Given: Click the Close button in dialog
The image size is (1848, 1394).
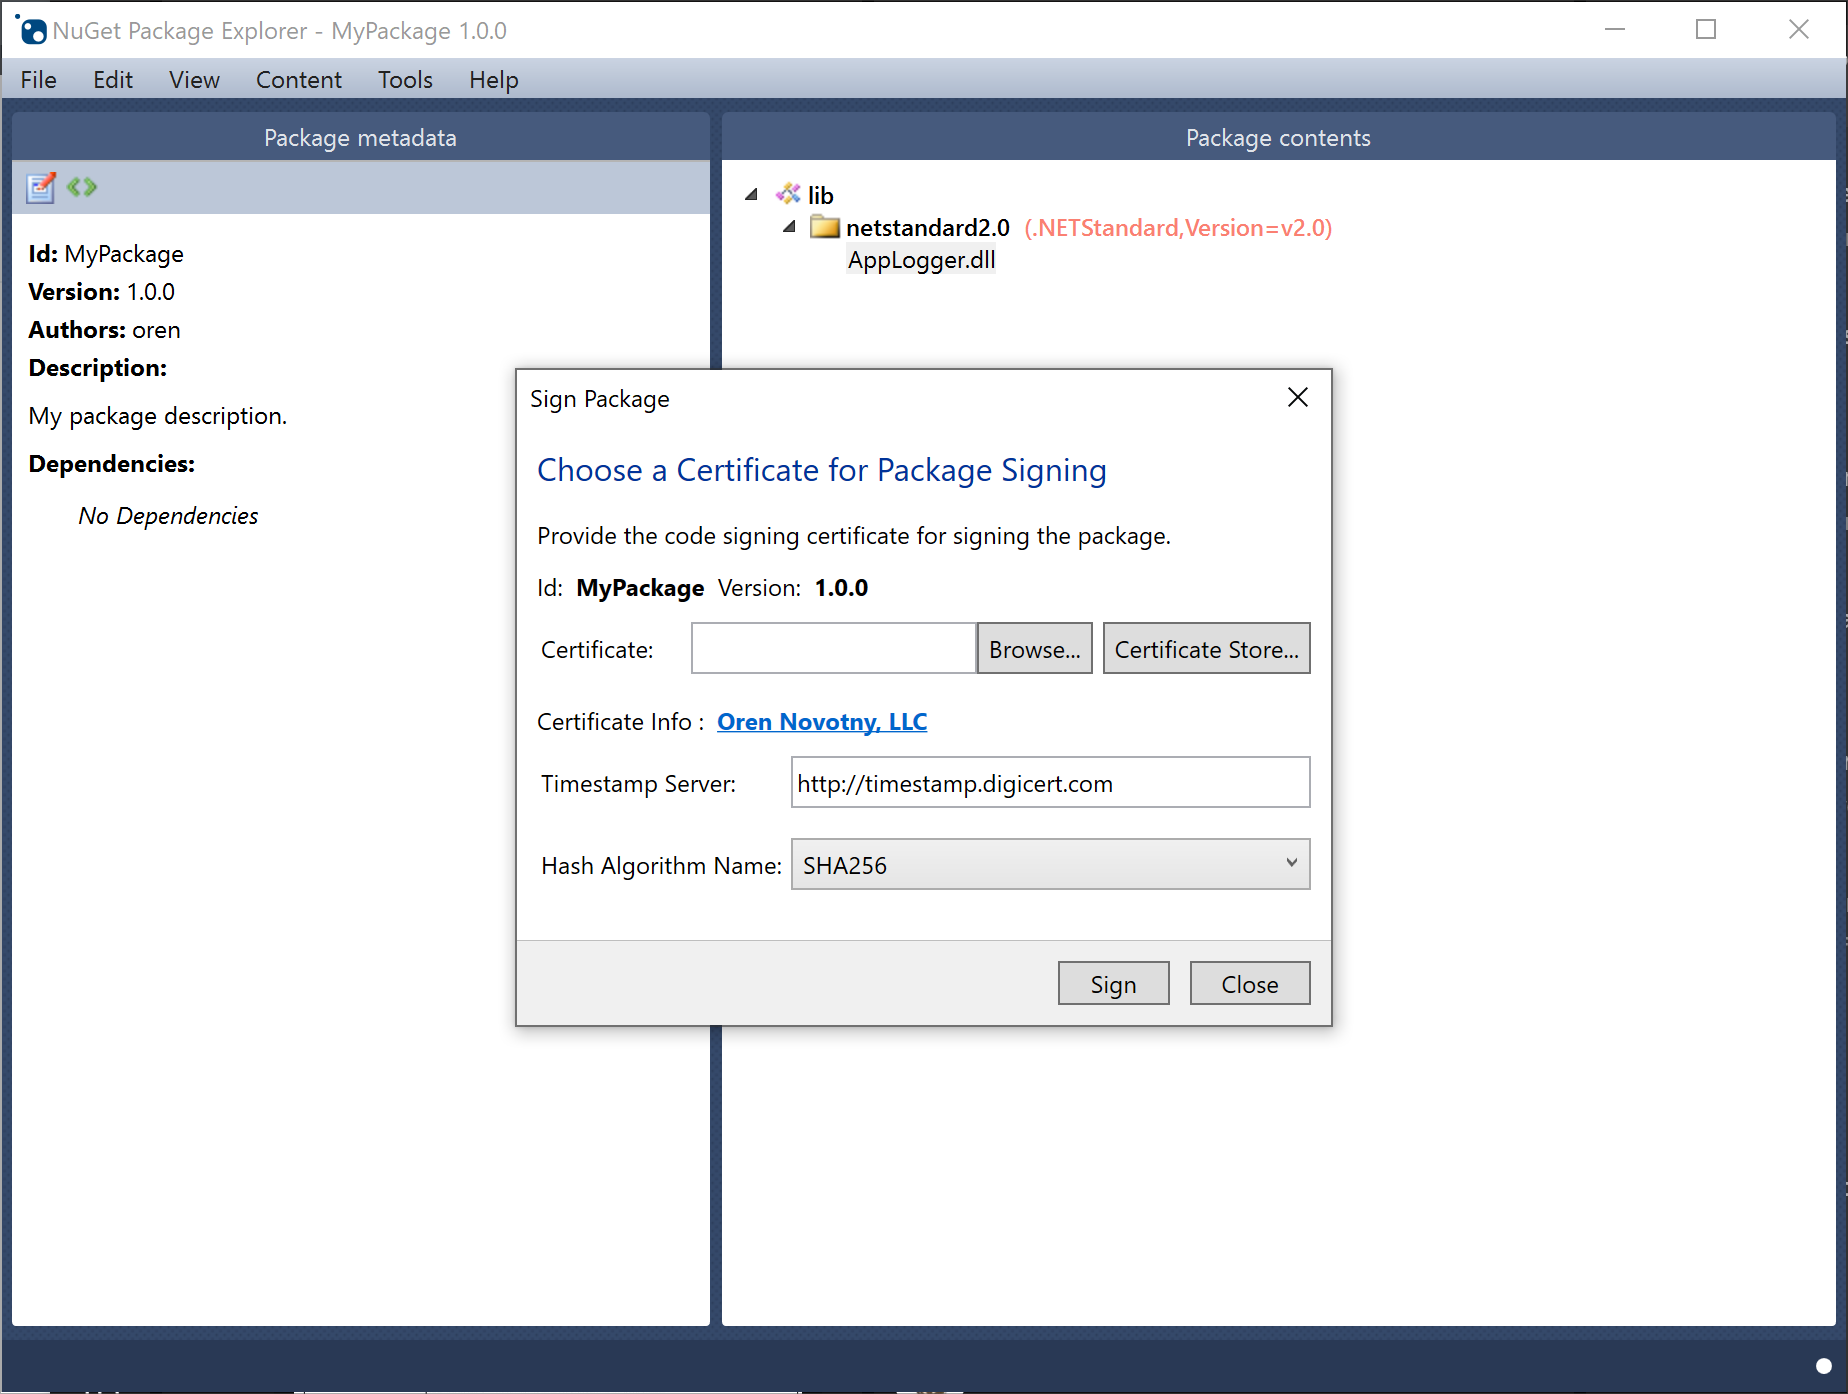Looking at the screenshot, I should pos(1249,984).
